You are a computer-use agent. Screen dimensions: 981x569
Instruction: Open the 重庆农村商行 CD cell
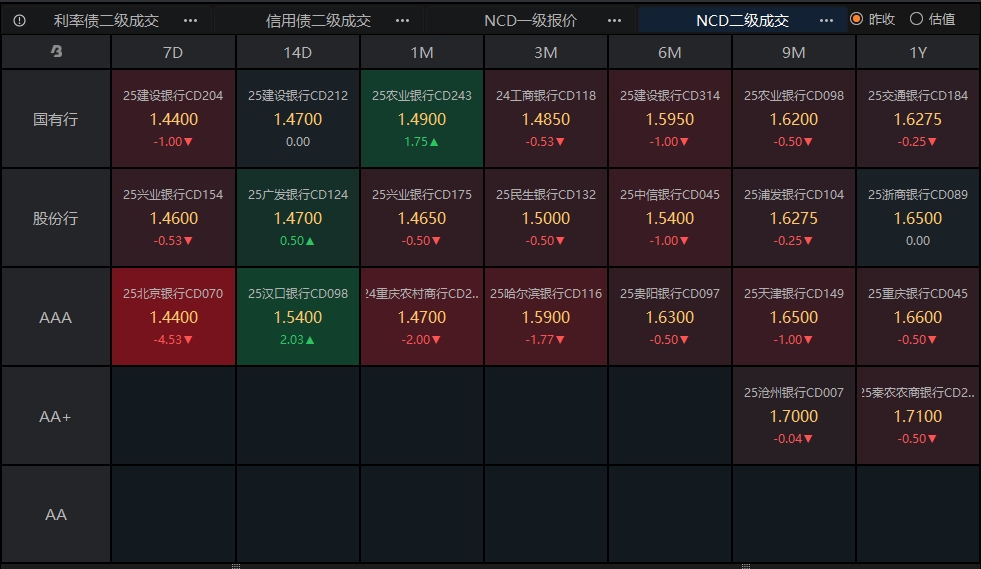click(x=422, y=317)
